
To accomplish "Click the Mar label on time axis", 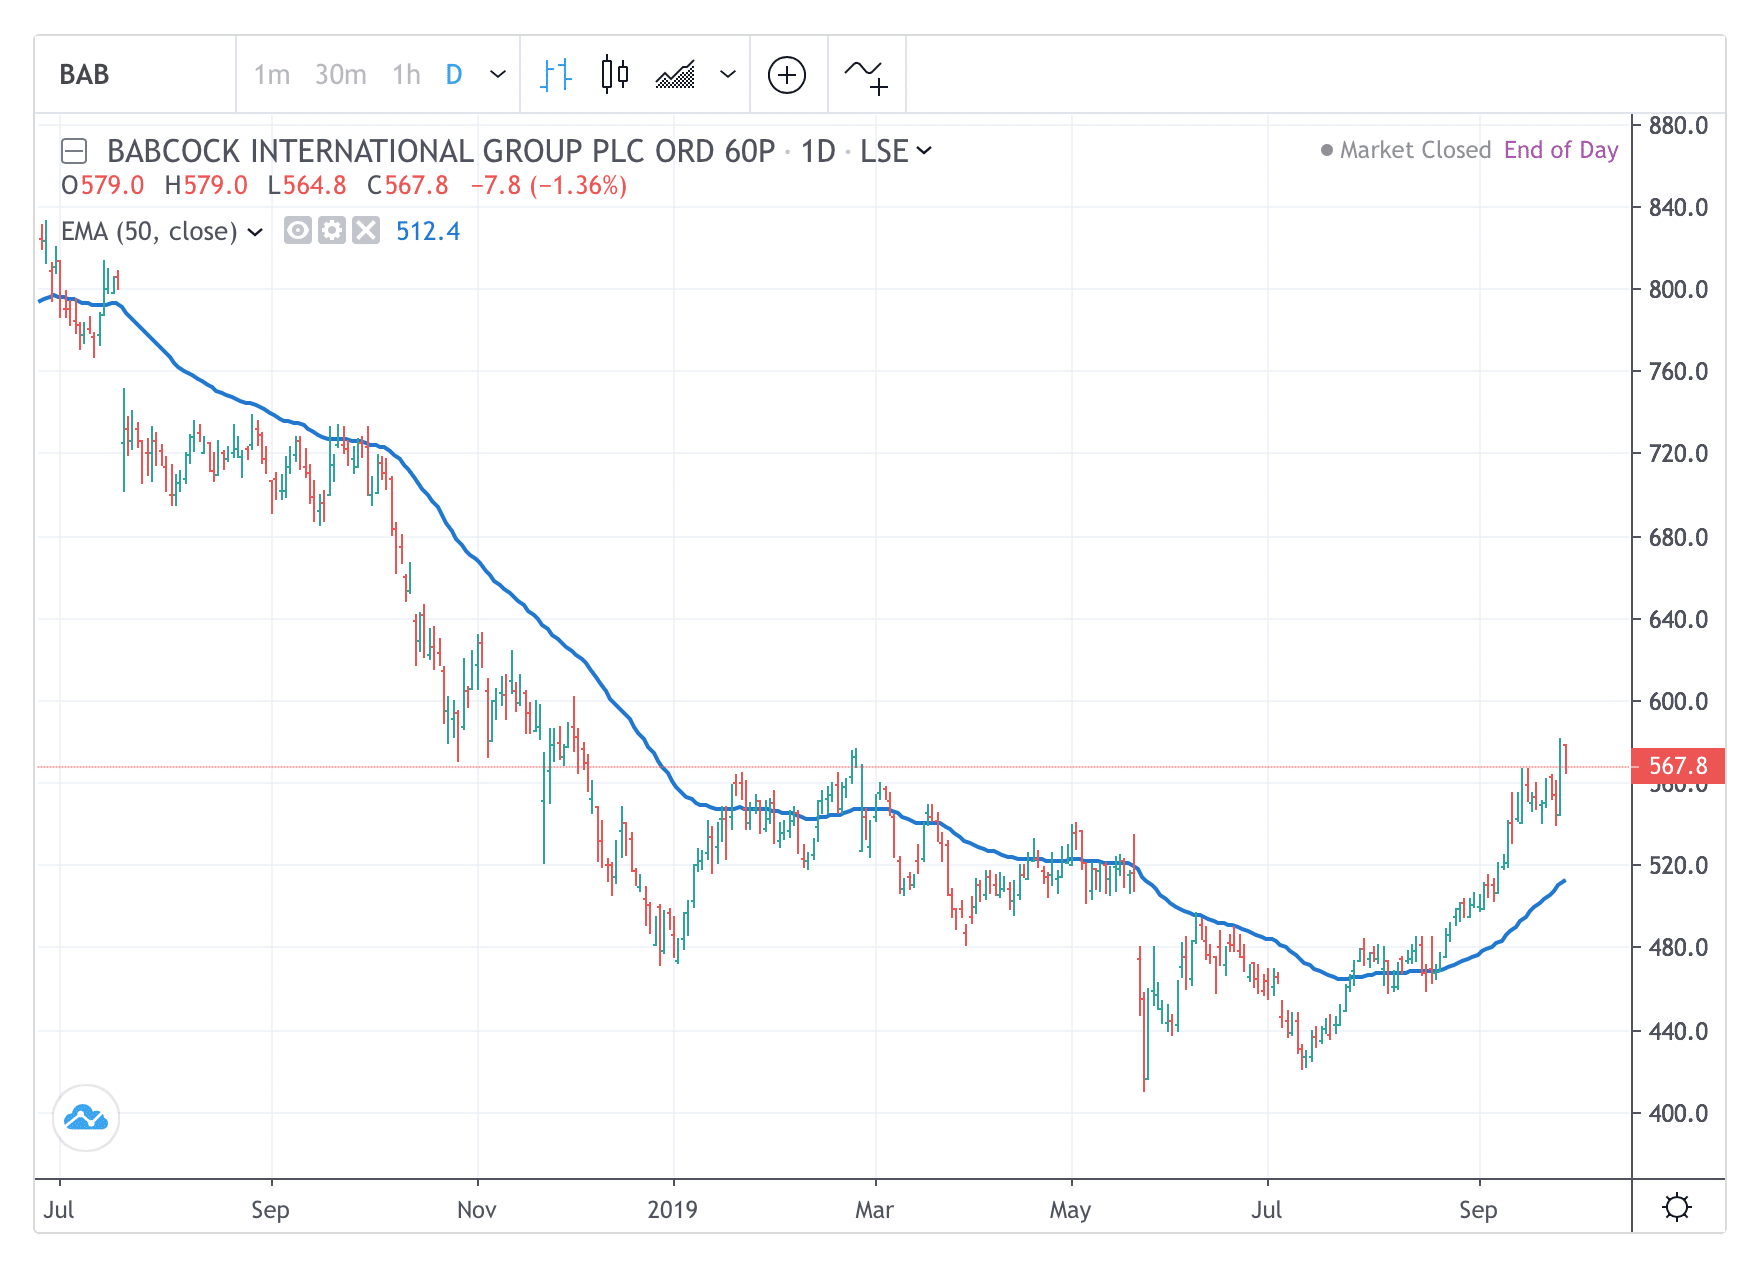I will click(x=874, y=1210).
